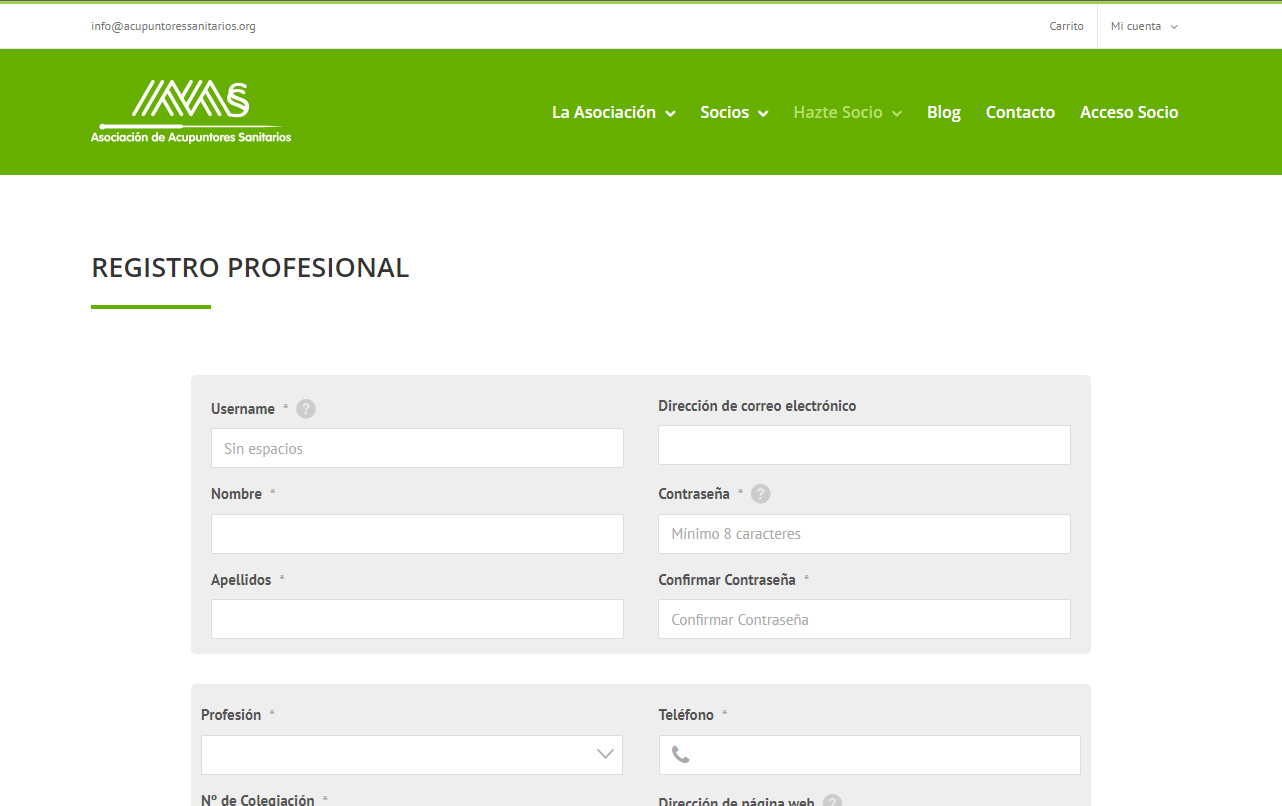
Task: Click inside the Username field
Action: pos(416,448)
